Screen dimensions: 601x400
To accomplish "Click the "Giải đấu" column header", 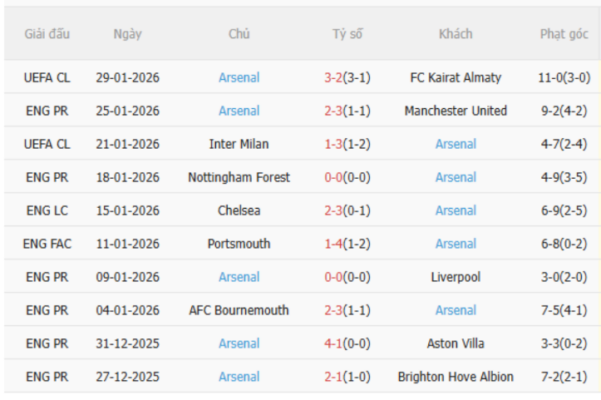I will pyautogui.click(x=47, y=34).
